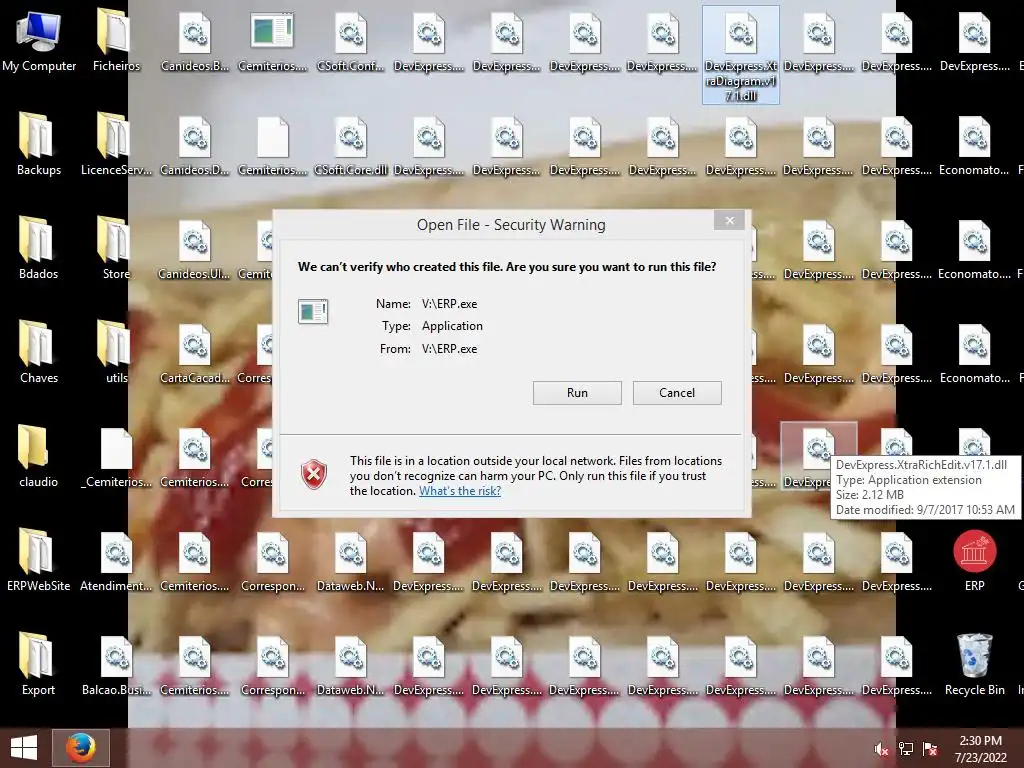Select the CSoft.Core.dll file icon
1024x768 pixels.
click(x=351, y=144)
